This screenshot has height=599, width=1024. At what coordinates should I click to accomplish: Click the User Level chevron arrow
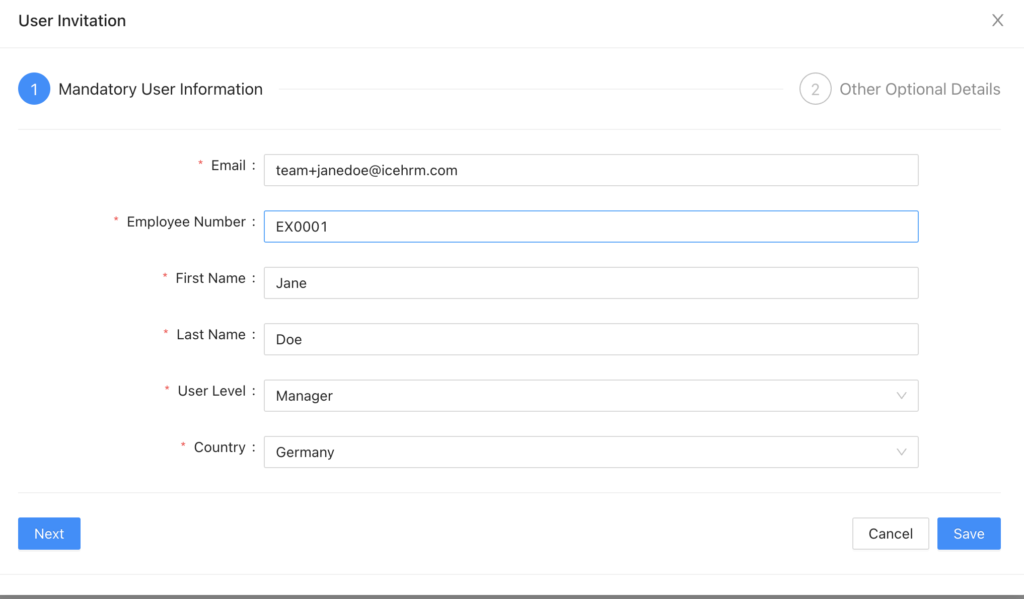[901, 396]
